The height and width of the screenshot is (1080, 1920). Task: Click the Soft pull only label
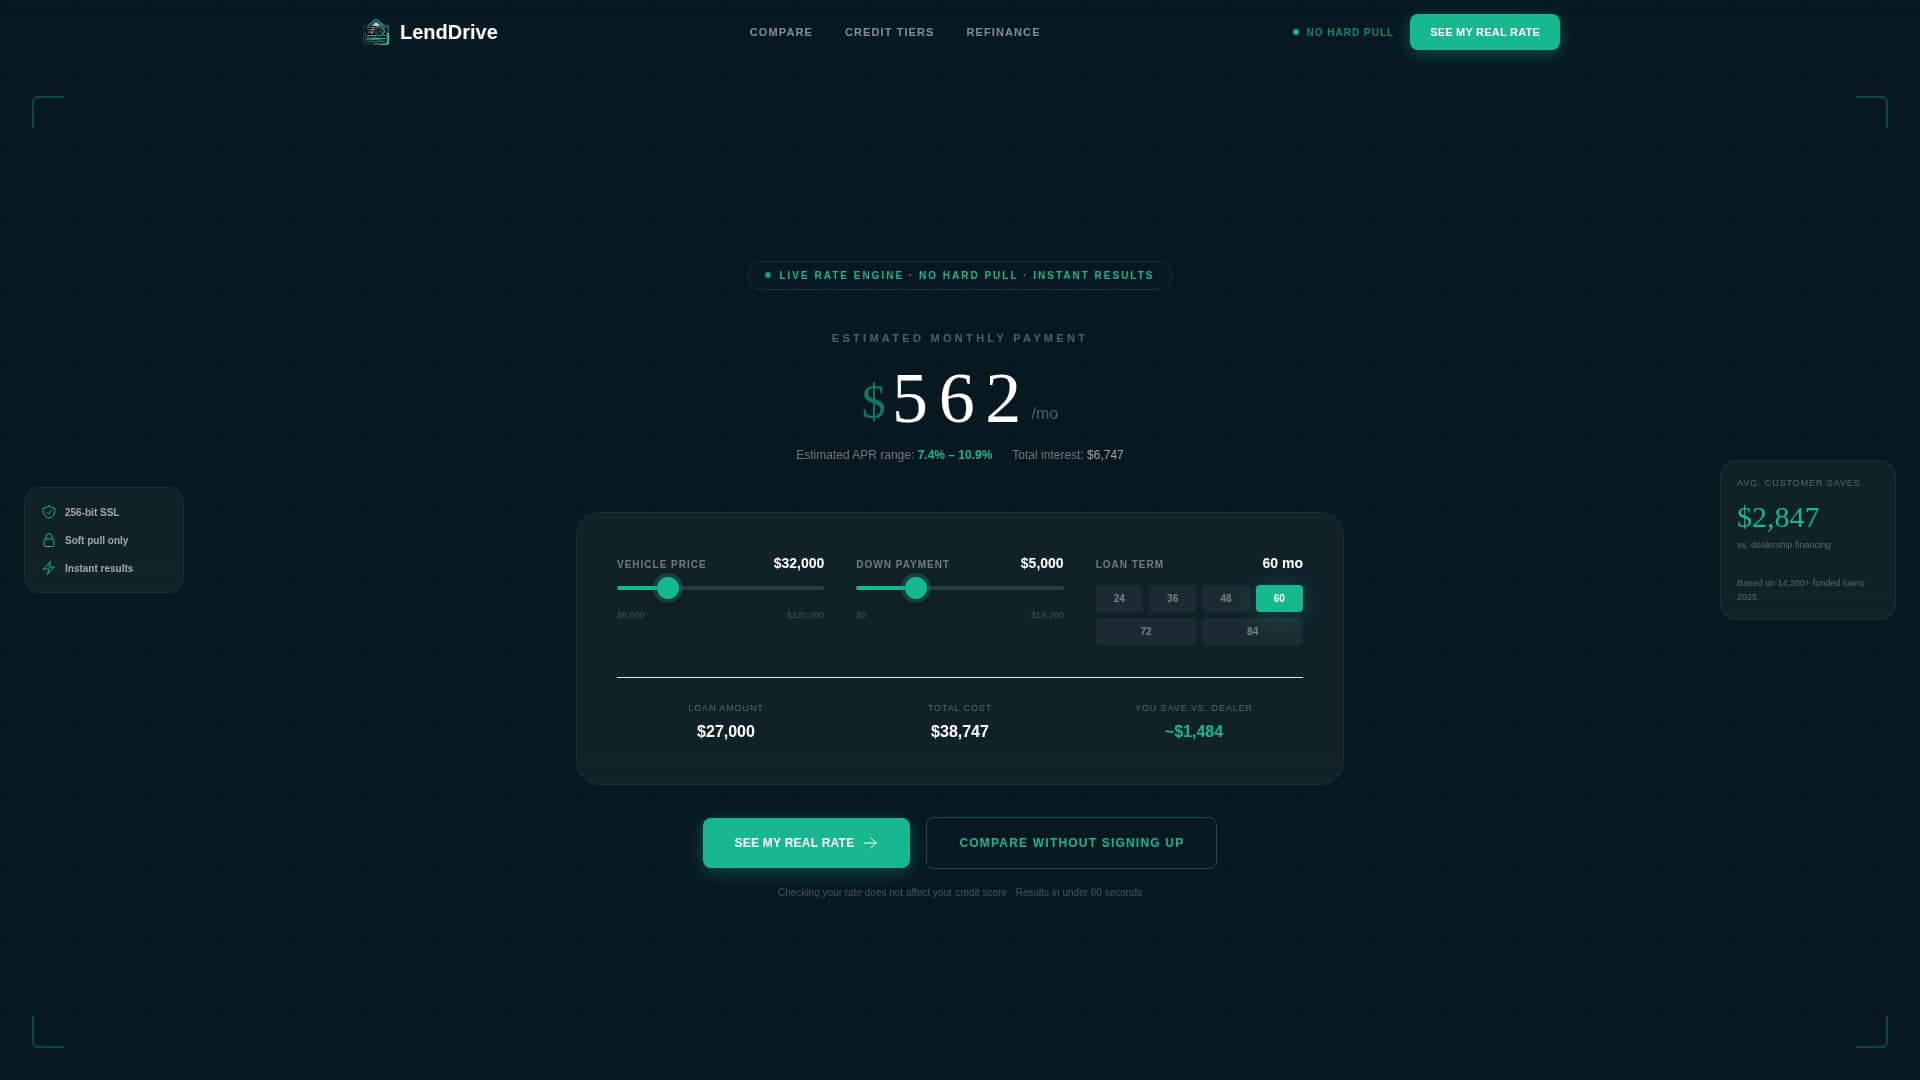(97, 540)
